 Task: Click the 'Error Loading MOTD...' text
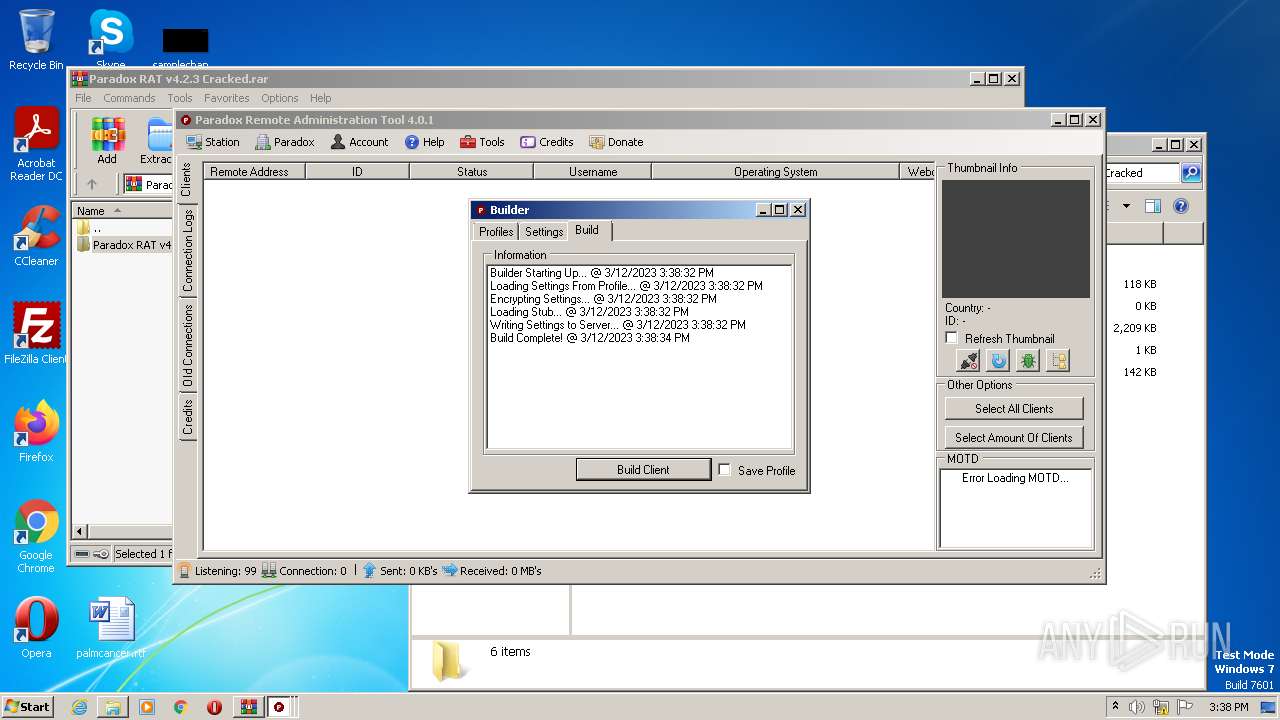1015,478
